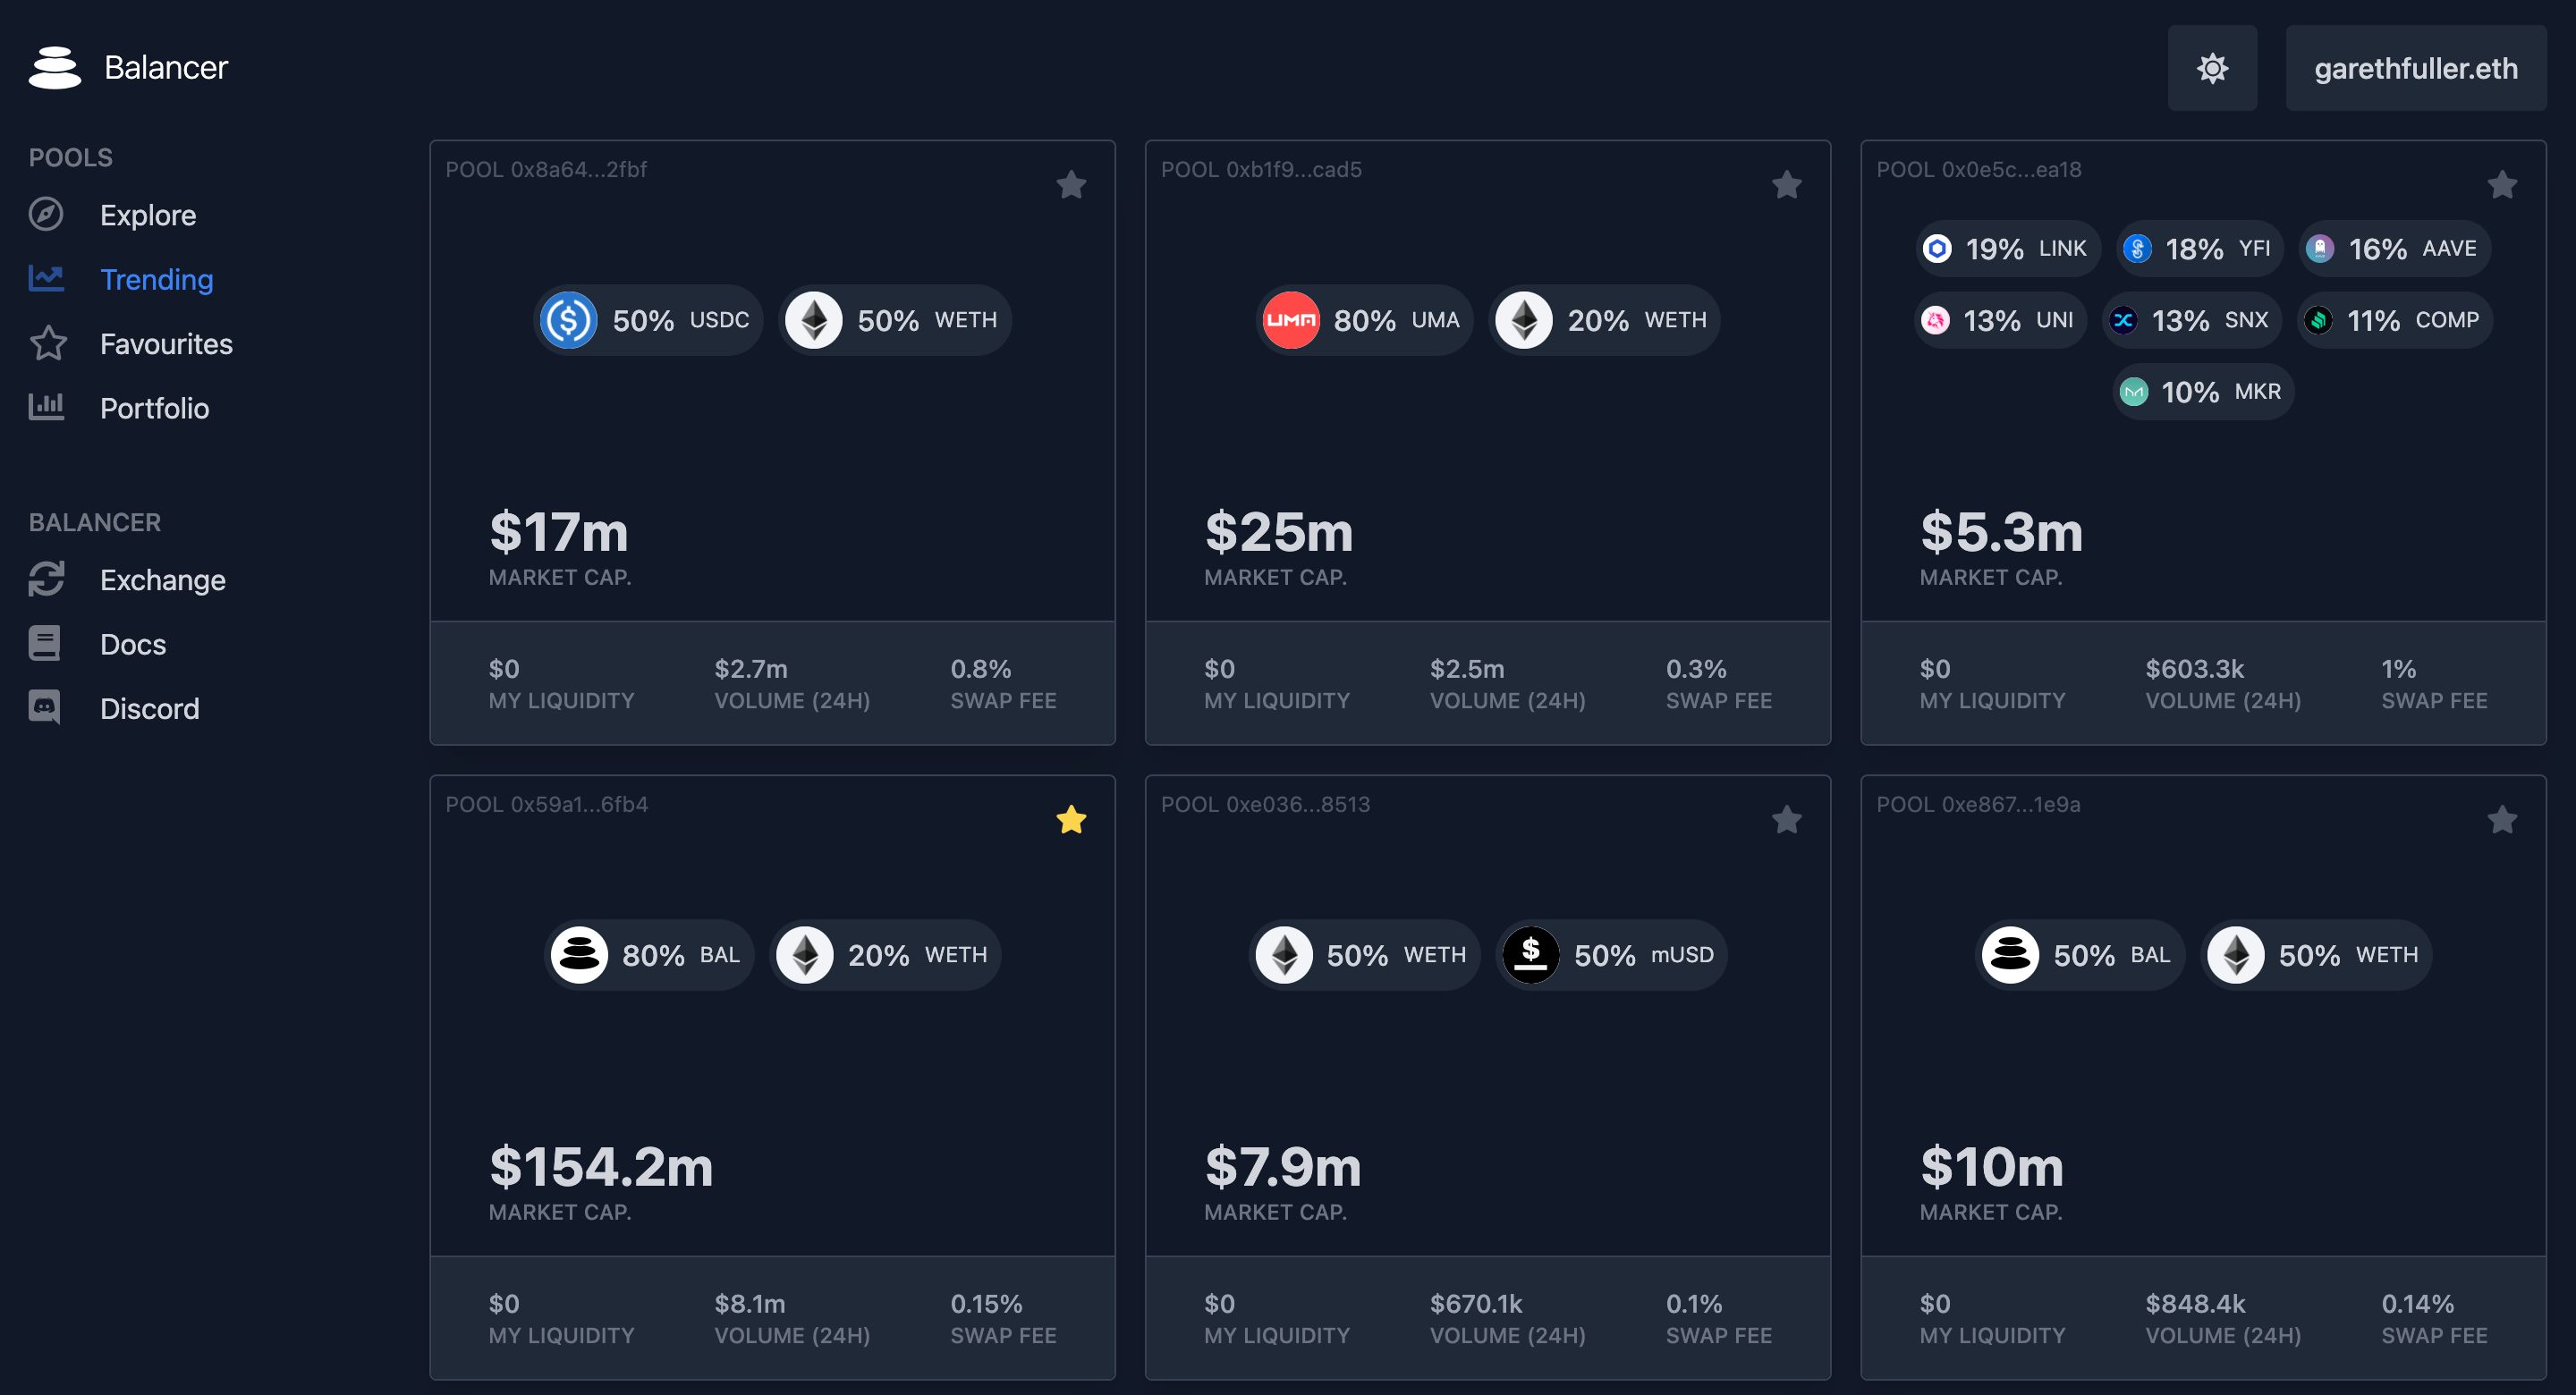2576x1395 pixels.
Task: Click the $2.7m volume value
Action: 751,669
